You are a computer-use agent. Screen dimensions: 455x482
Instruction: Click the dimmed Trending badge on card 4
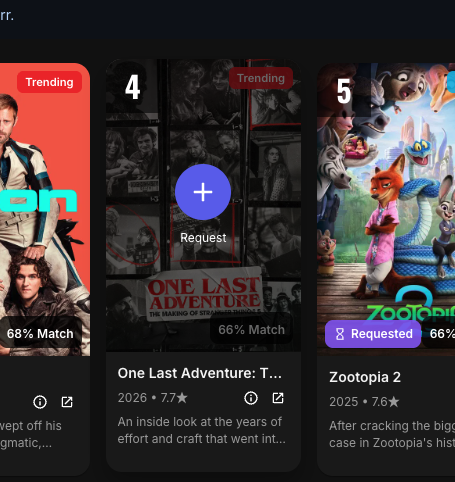(x=261, y=78)
